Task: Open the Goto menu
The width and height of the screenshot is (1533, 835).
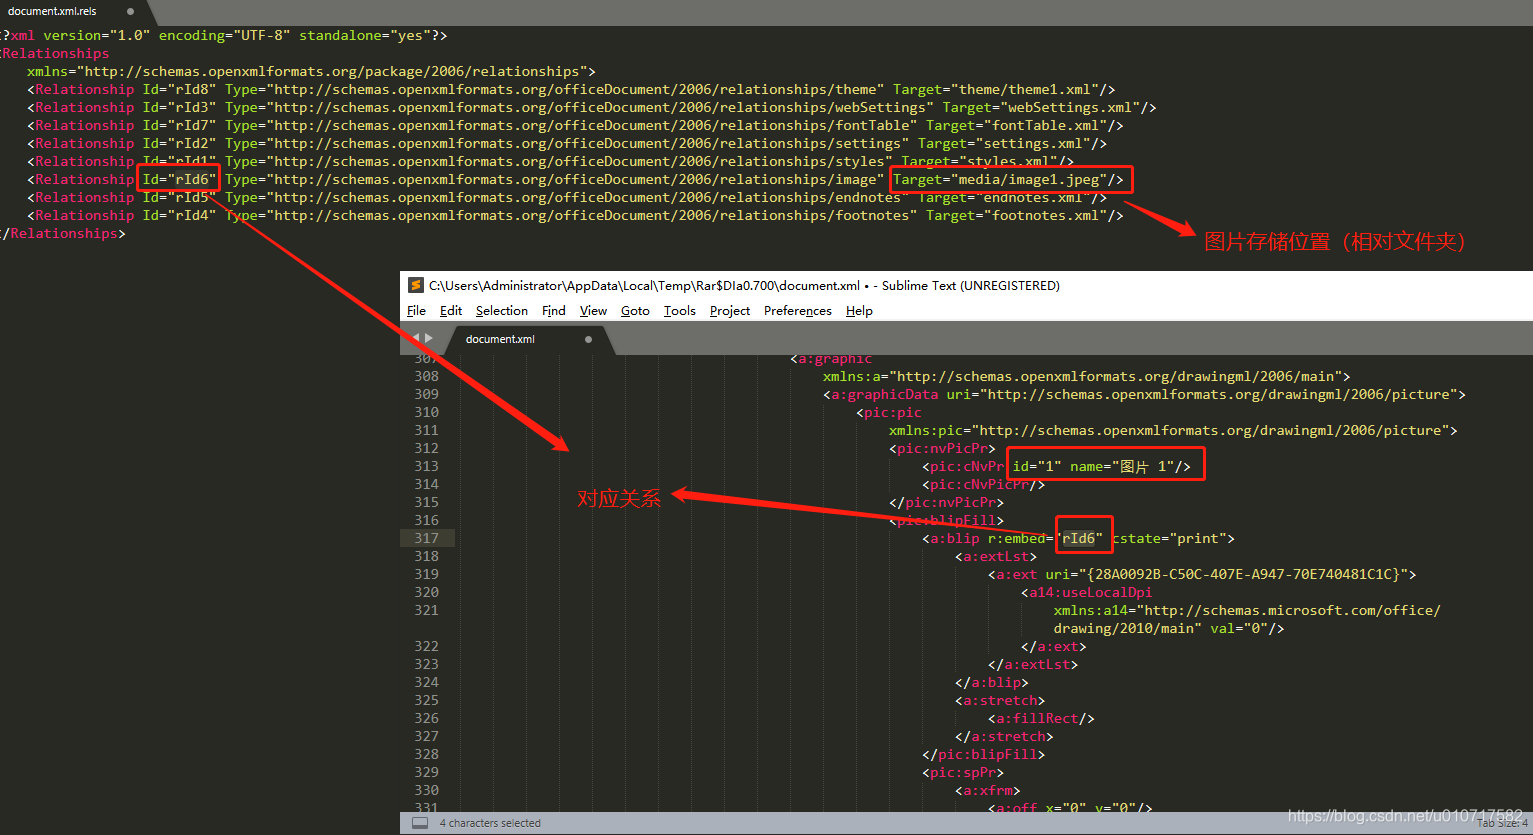Action: pos(635,311)
